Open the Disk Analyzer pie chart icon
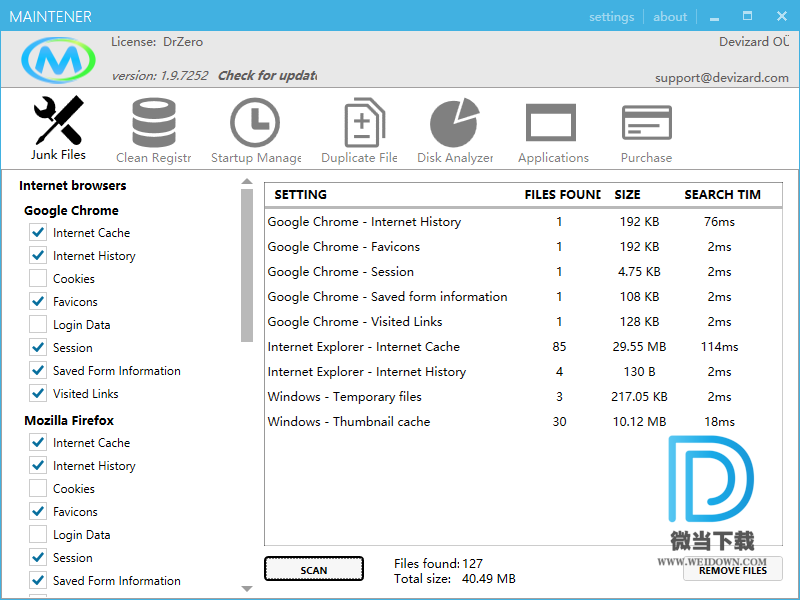This screenshot has width=800, height=600. 455,122
